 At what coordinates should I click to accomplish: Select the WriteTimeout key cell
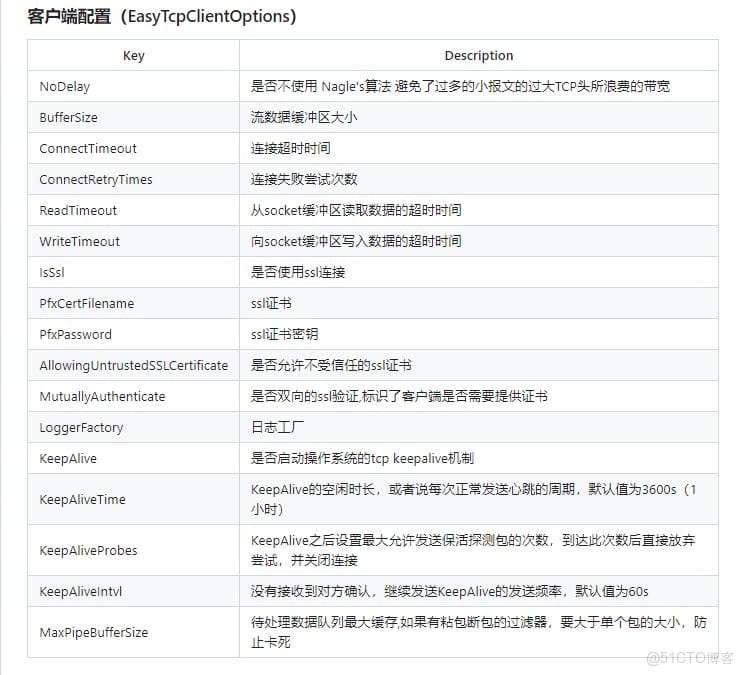point(133,241)
